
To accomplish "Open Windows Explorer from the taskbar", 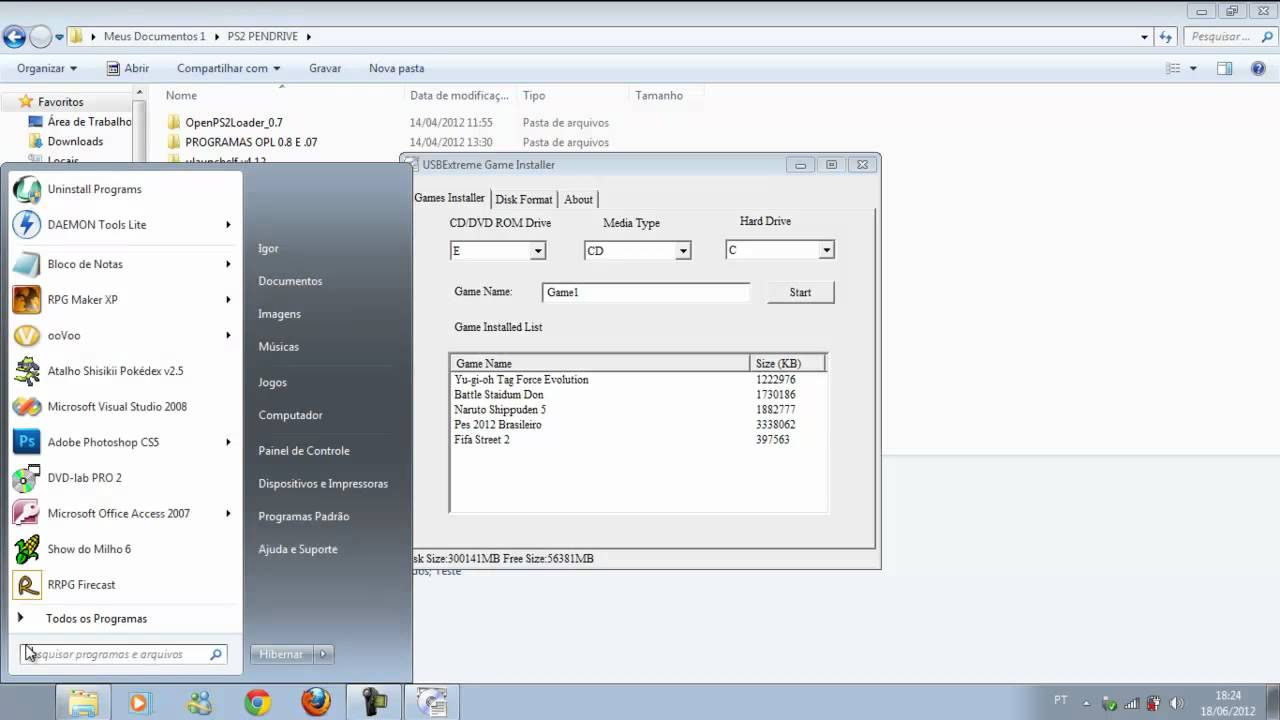I will click(x=83, y=703).
